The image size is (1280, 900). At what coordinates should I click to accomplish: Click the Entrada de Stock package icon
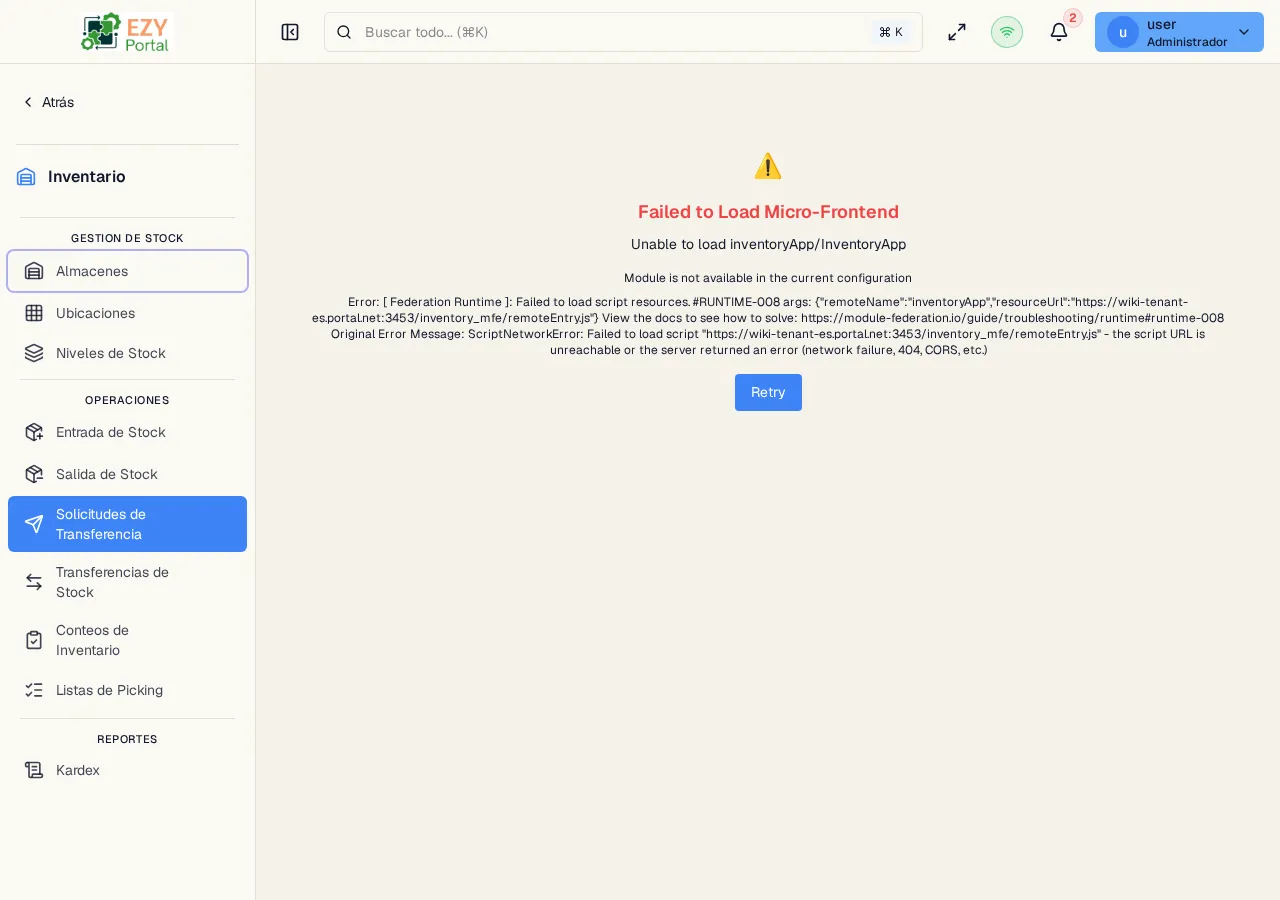[34, 432]
